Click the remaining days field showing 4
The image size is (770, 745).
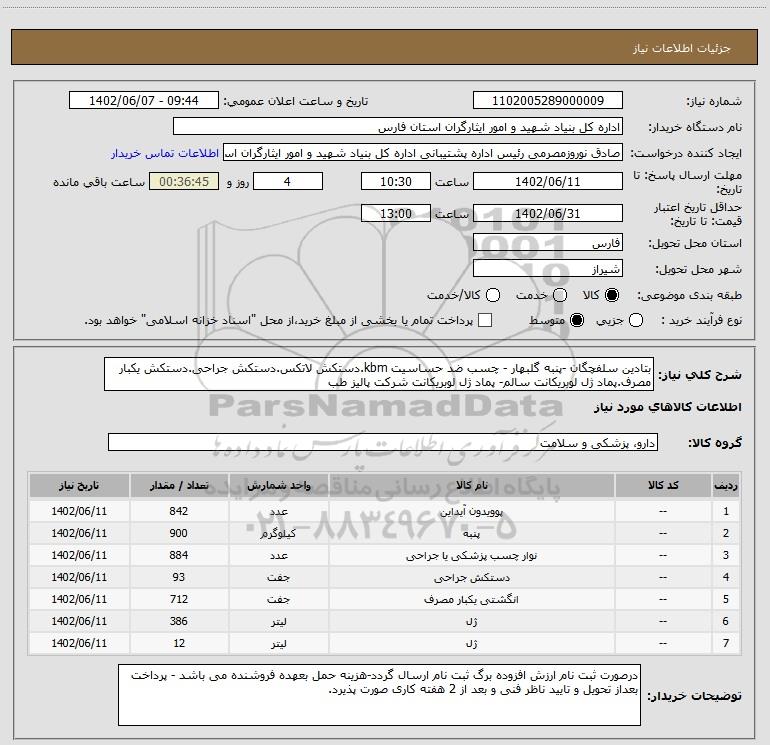click(288, 181)
